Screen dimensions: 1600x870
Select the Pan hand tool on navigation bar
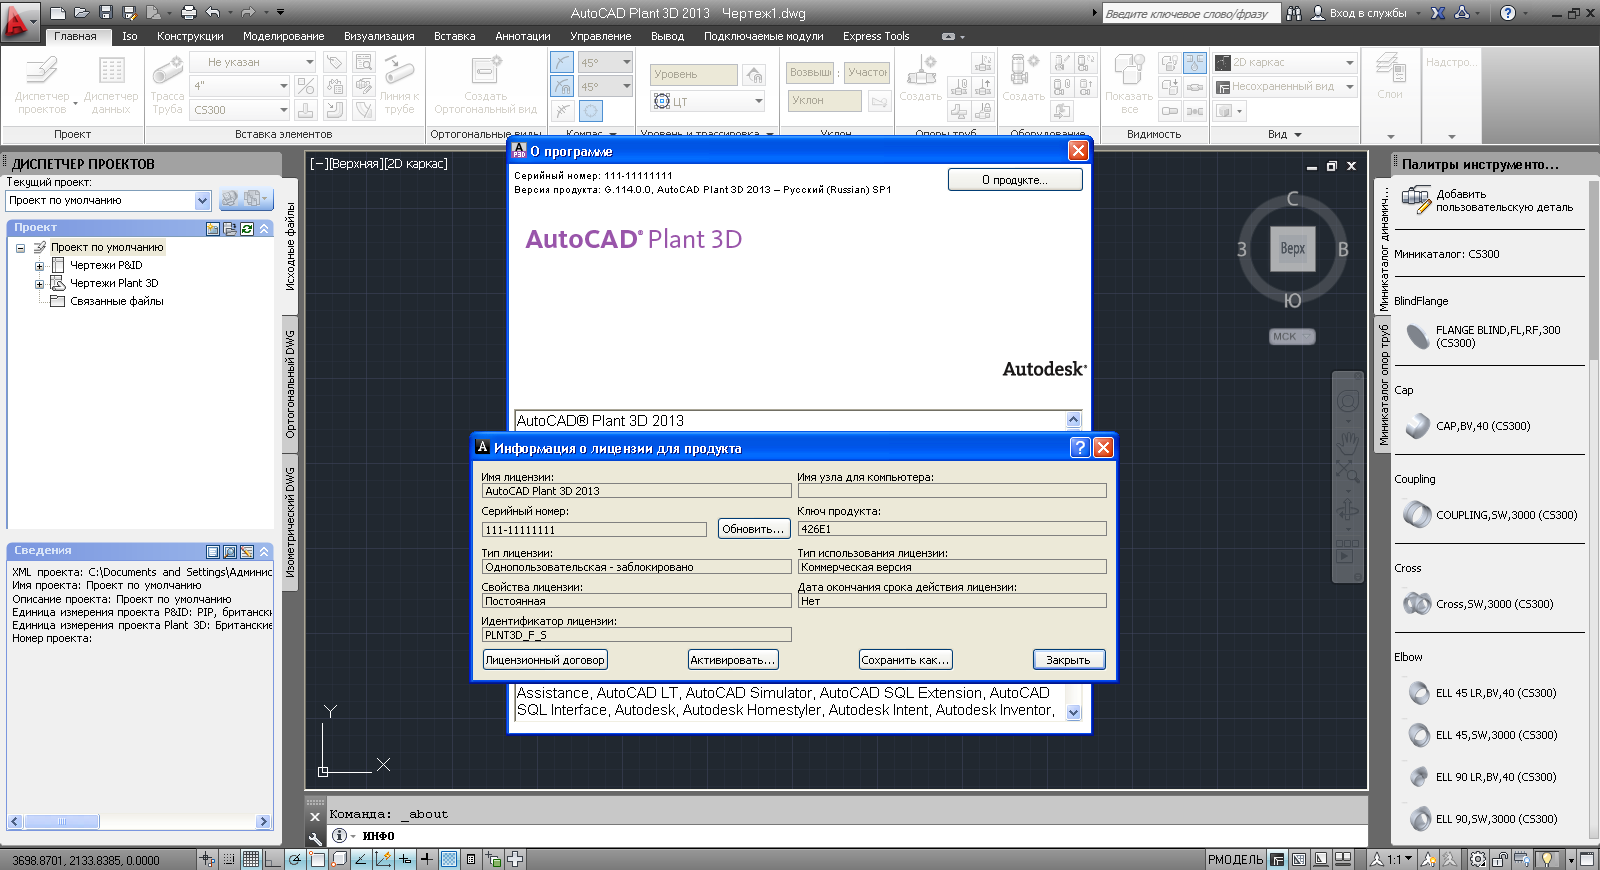click(1348, 441)
